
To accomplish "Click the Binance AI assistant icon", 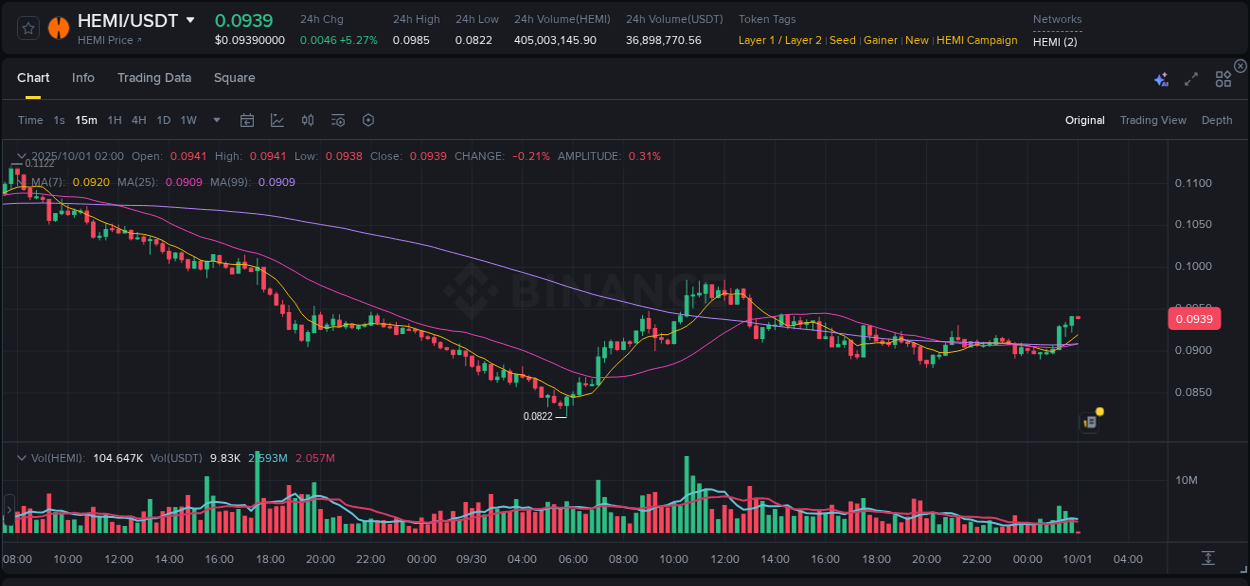I will click(x=1161, y=78).
